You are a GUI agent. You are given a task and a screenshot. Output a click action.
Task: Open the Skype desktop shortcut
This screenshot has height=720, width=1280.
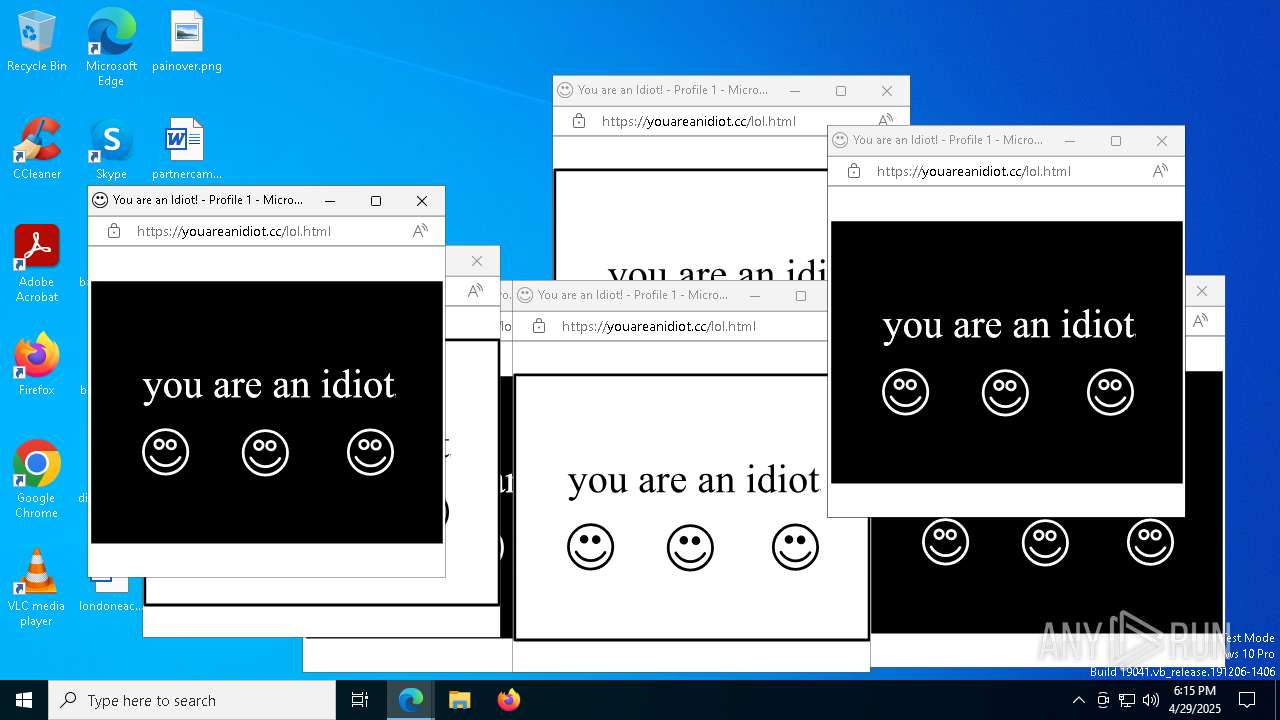[111, 149]
